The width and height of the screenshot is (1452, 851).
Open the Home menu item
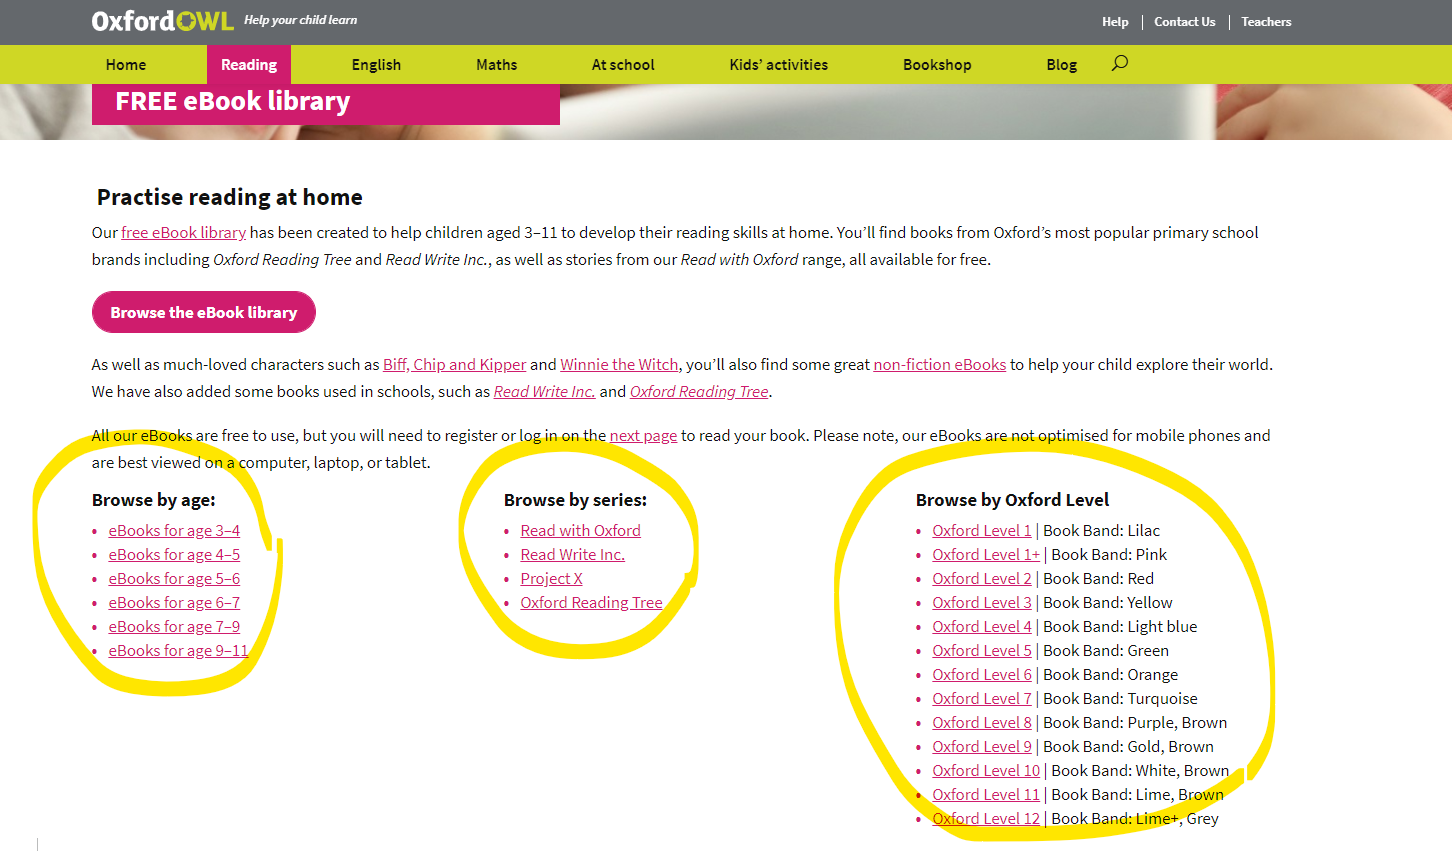click(126, 65)
